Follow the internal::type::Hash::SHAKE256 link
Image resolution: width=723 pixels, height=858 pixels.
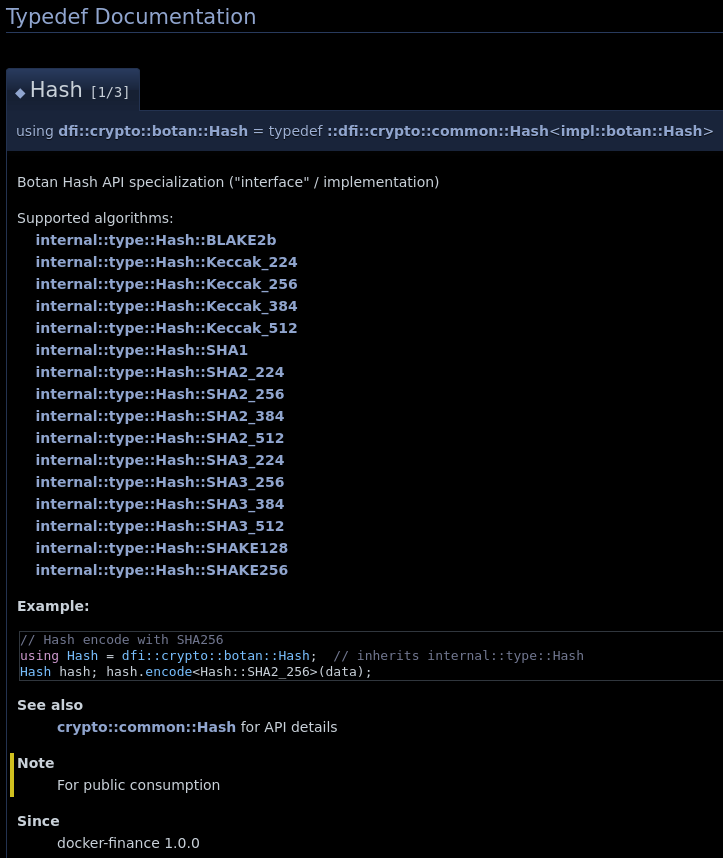[161, 570]
